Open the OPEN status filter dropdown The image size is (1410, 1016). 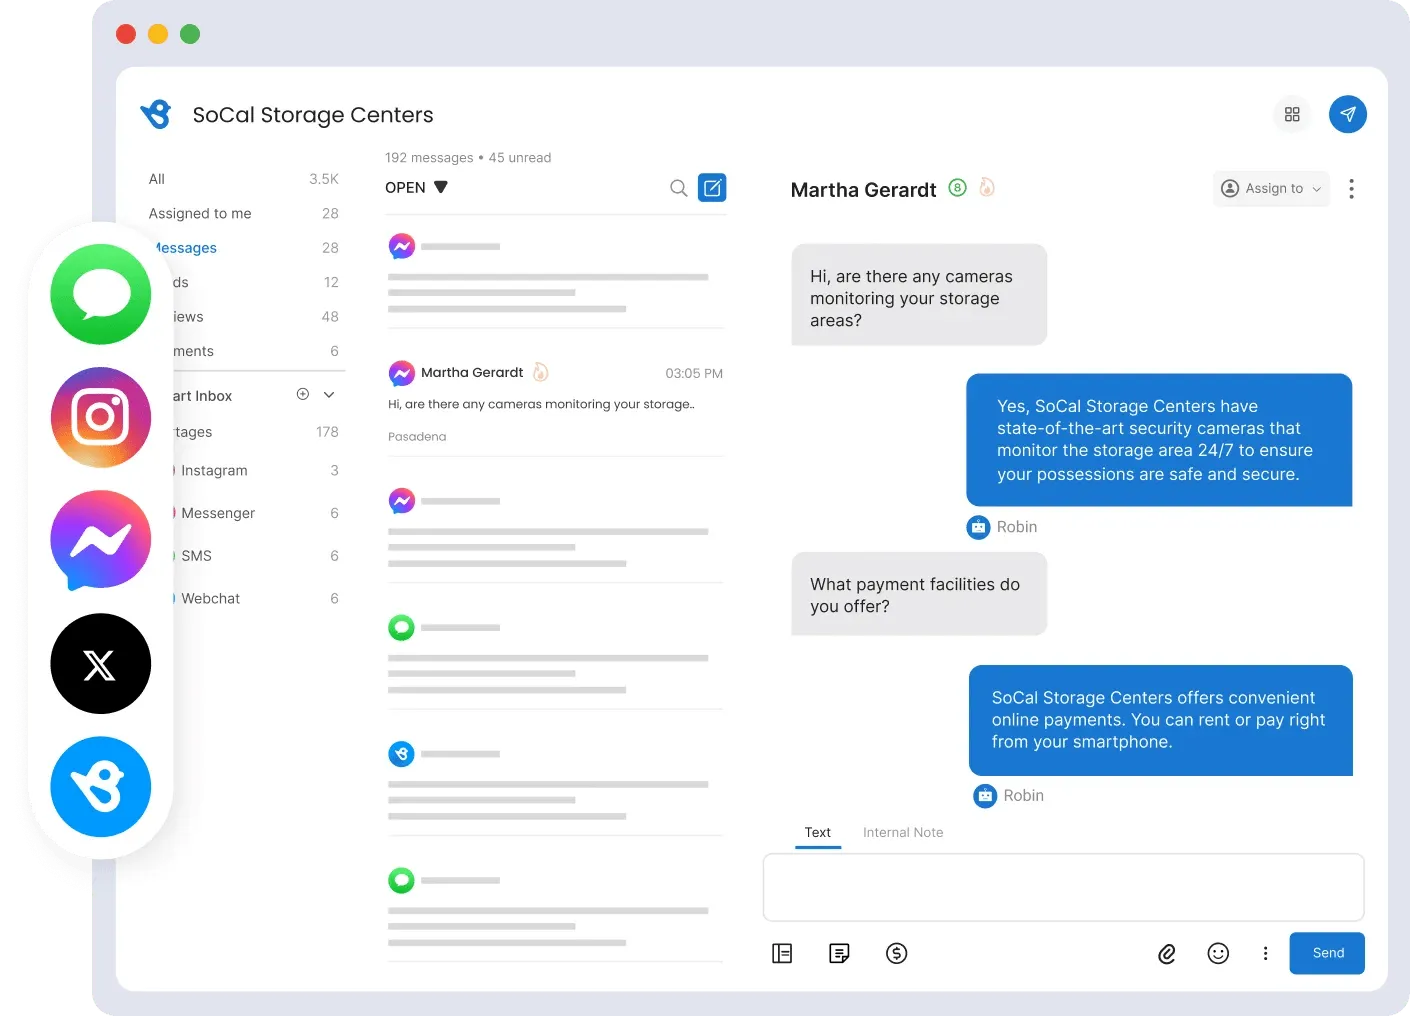(x=416, y=187)
